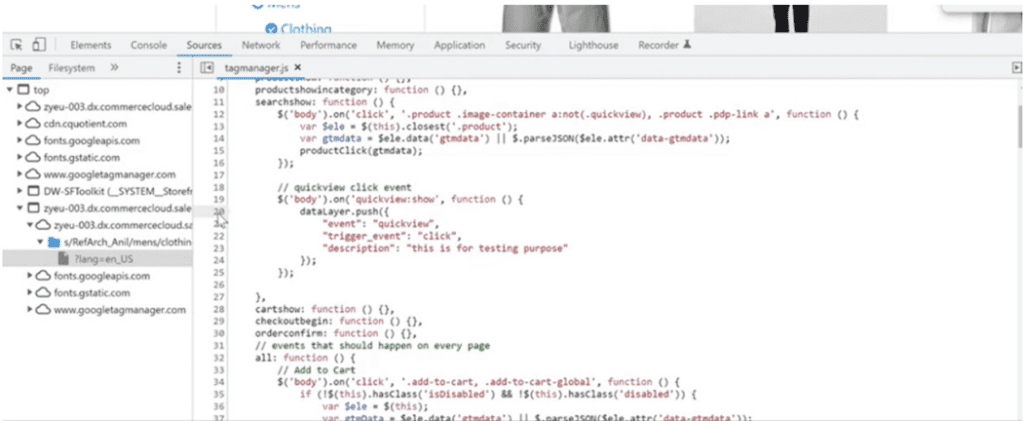Set a breakpoint on line number 12

[x=220, y=114]
